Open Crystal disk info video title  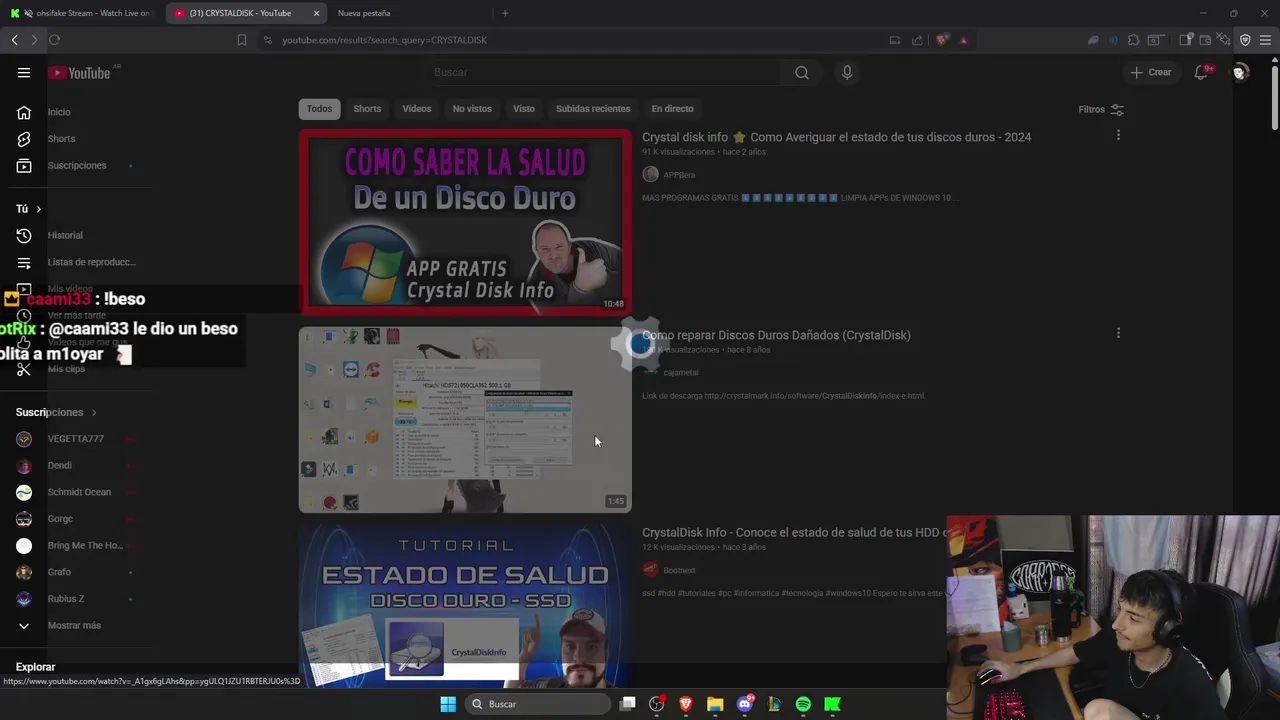836,137
